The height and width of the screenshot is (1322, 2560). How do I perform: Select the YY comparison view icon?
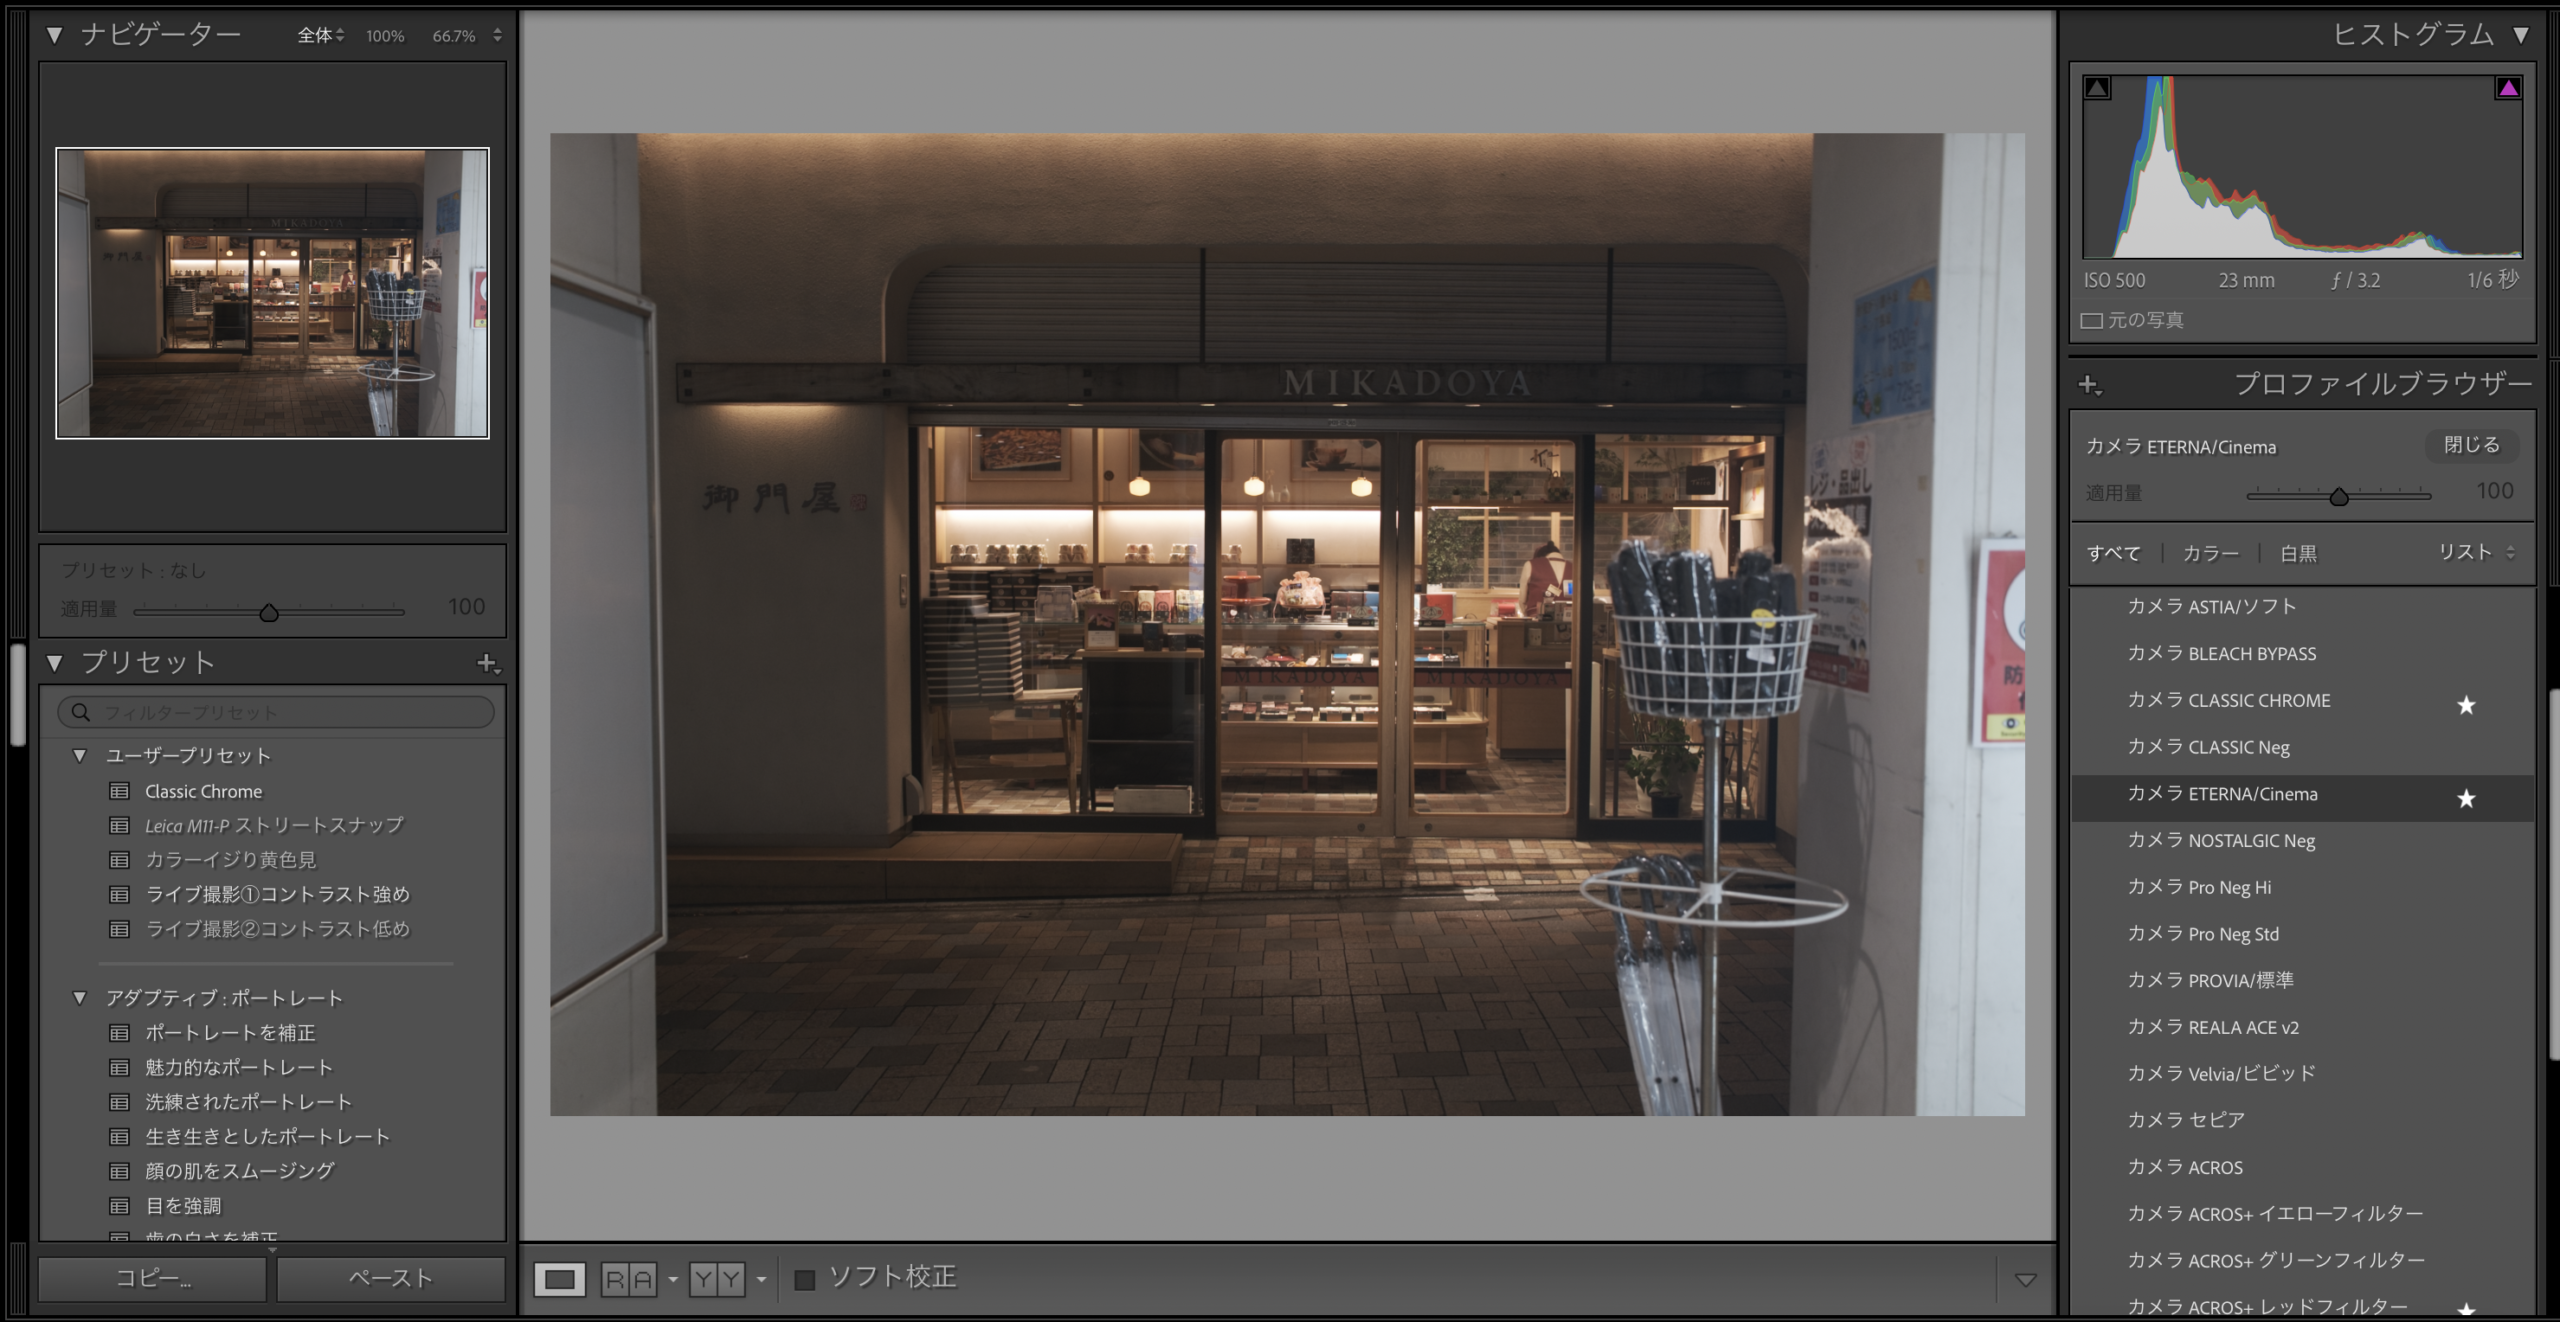pyautogui.click(x=717, y=1279)
